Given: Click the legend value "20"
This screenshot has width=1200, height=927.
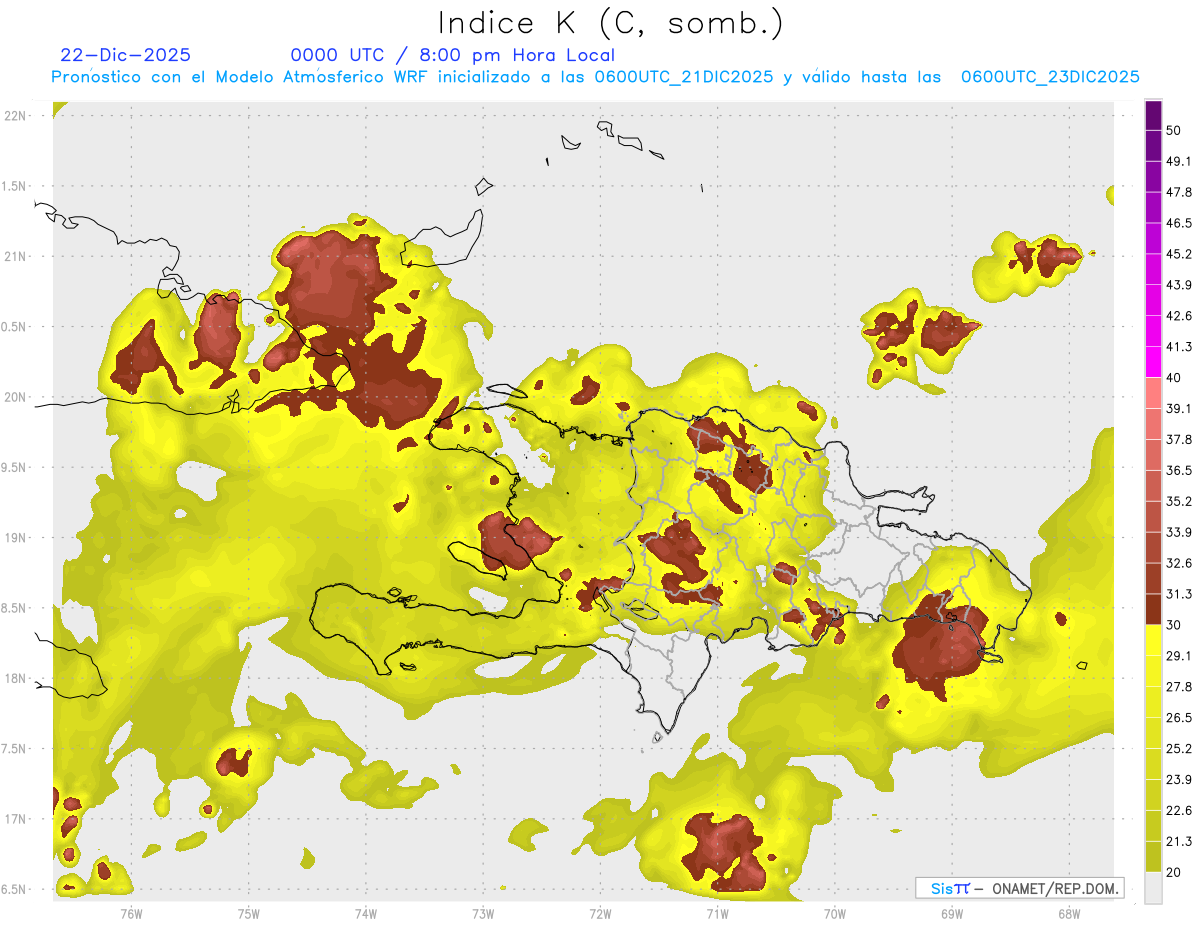Looking at the screenshot, I should [x=1173, y=872].
